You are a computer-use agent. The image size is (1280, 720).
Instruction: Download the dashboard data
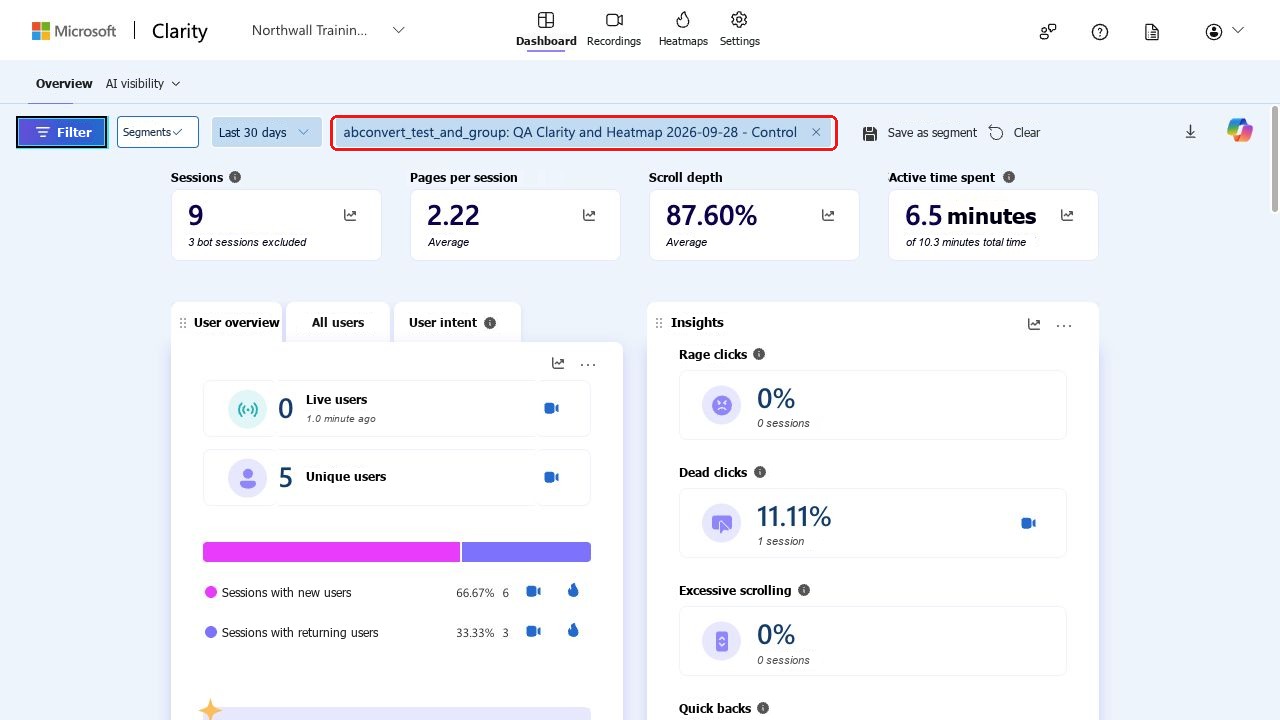[1190, 132]
